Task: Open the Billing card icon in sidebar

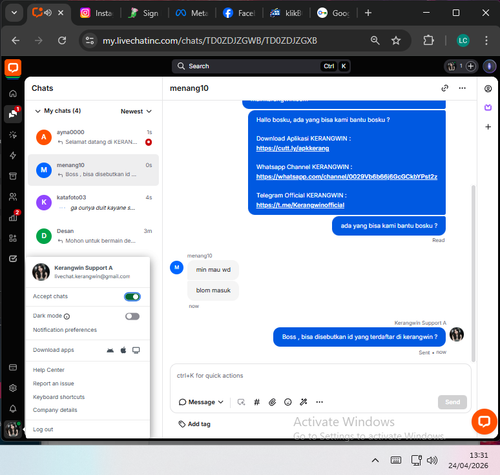Action: pos(13,367)
